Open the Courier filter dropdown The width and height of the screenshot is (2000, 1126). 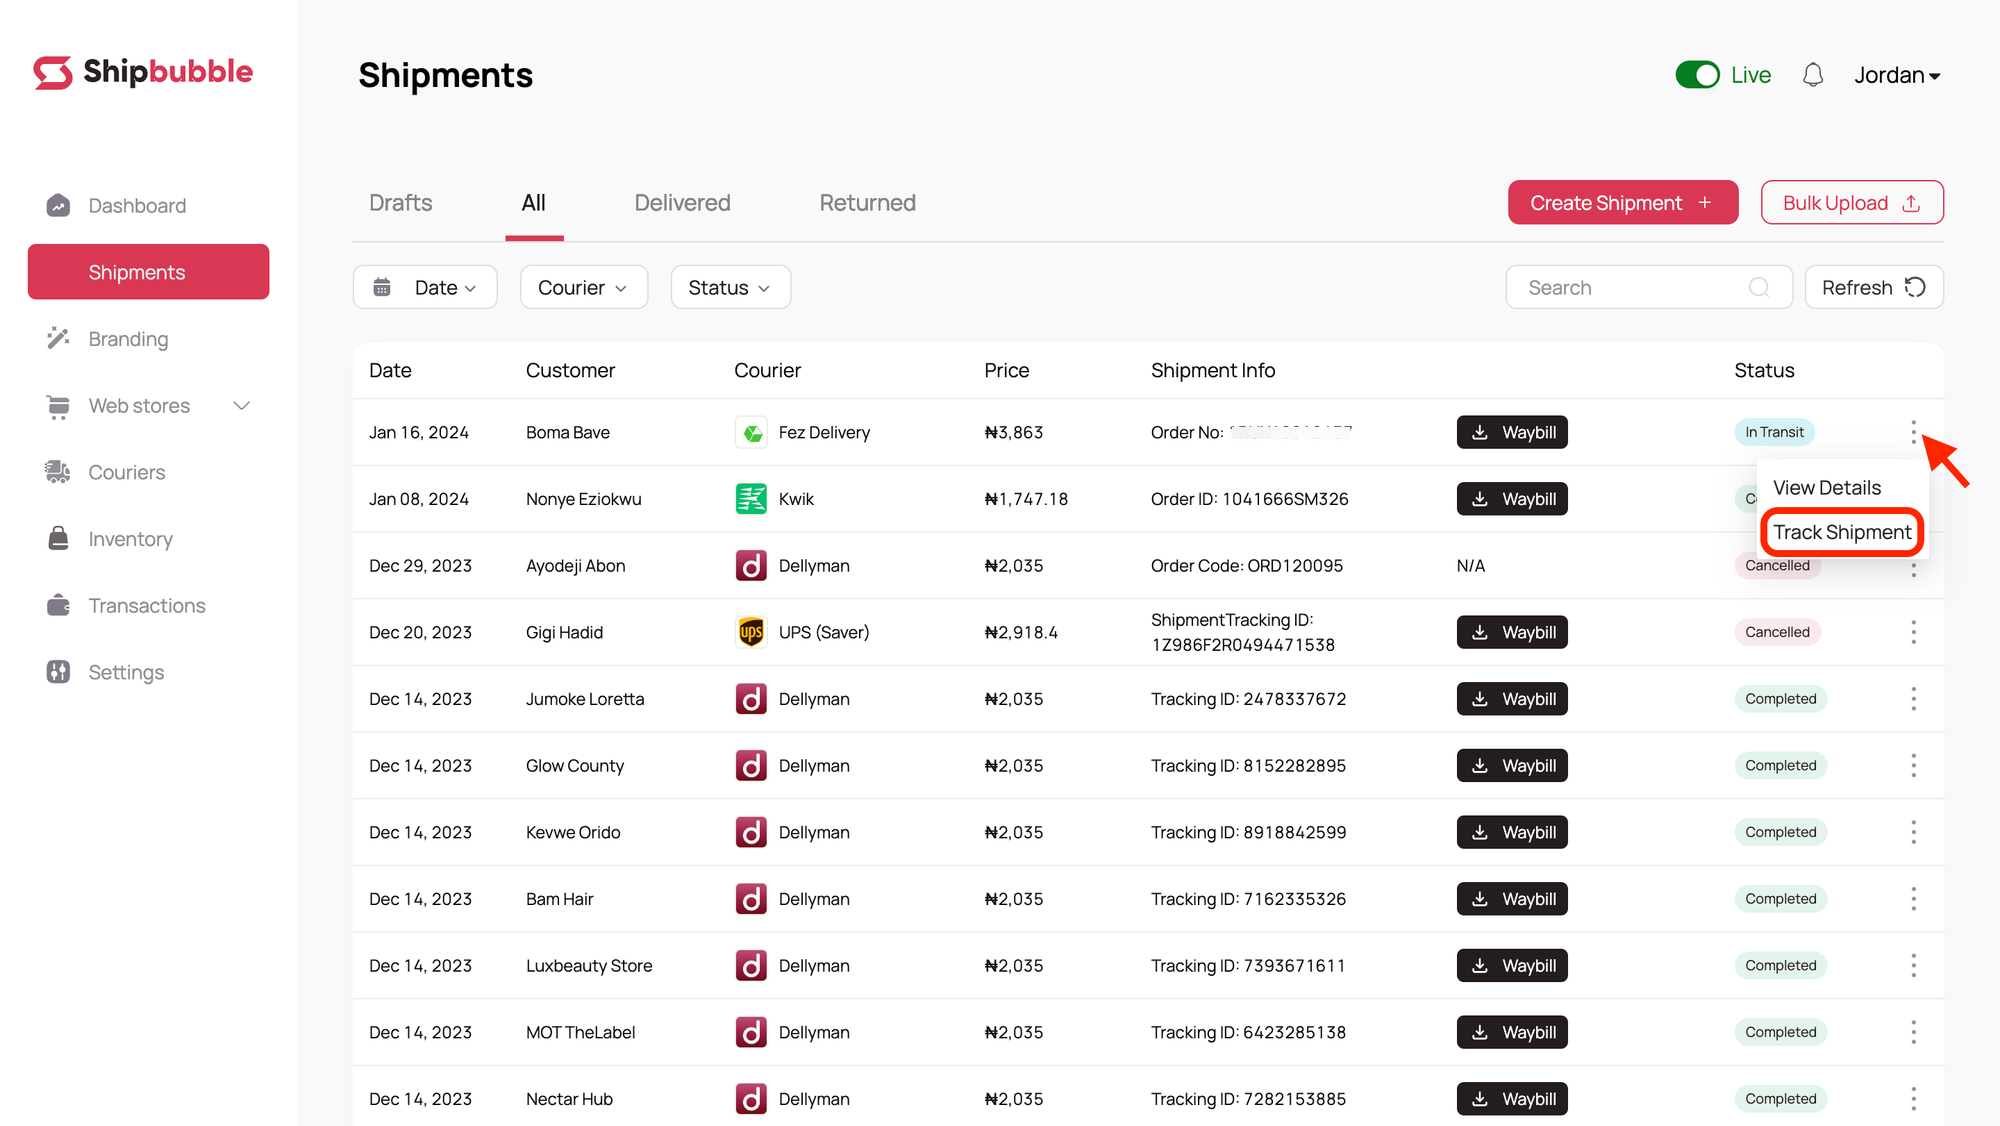click(x=583, y=288)
